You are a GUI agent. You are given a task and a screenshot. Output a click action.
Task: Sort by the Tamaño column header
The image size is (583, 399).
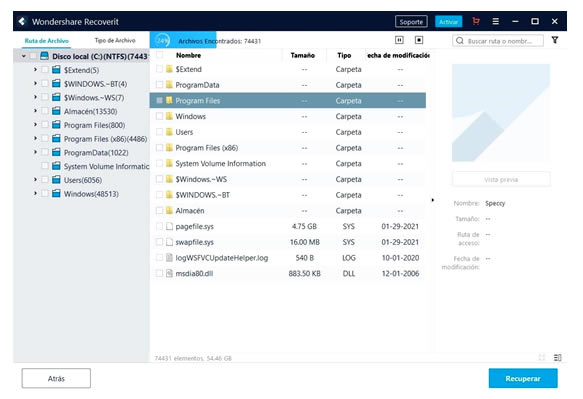tap(303, 55)
